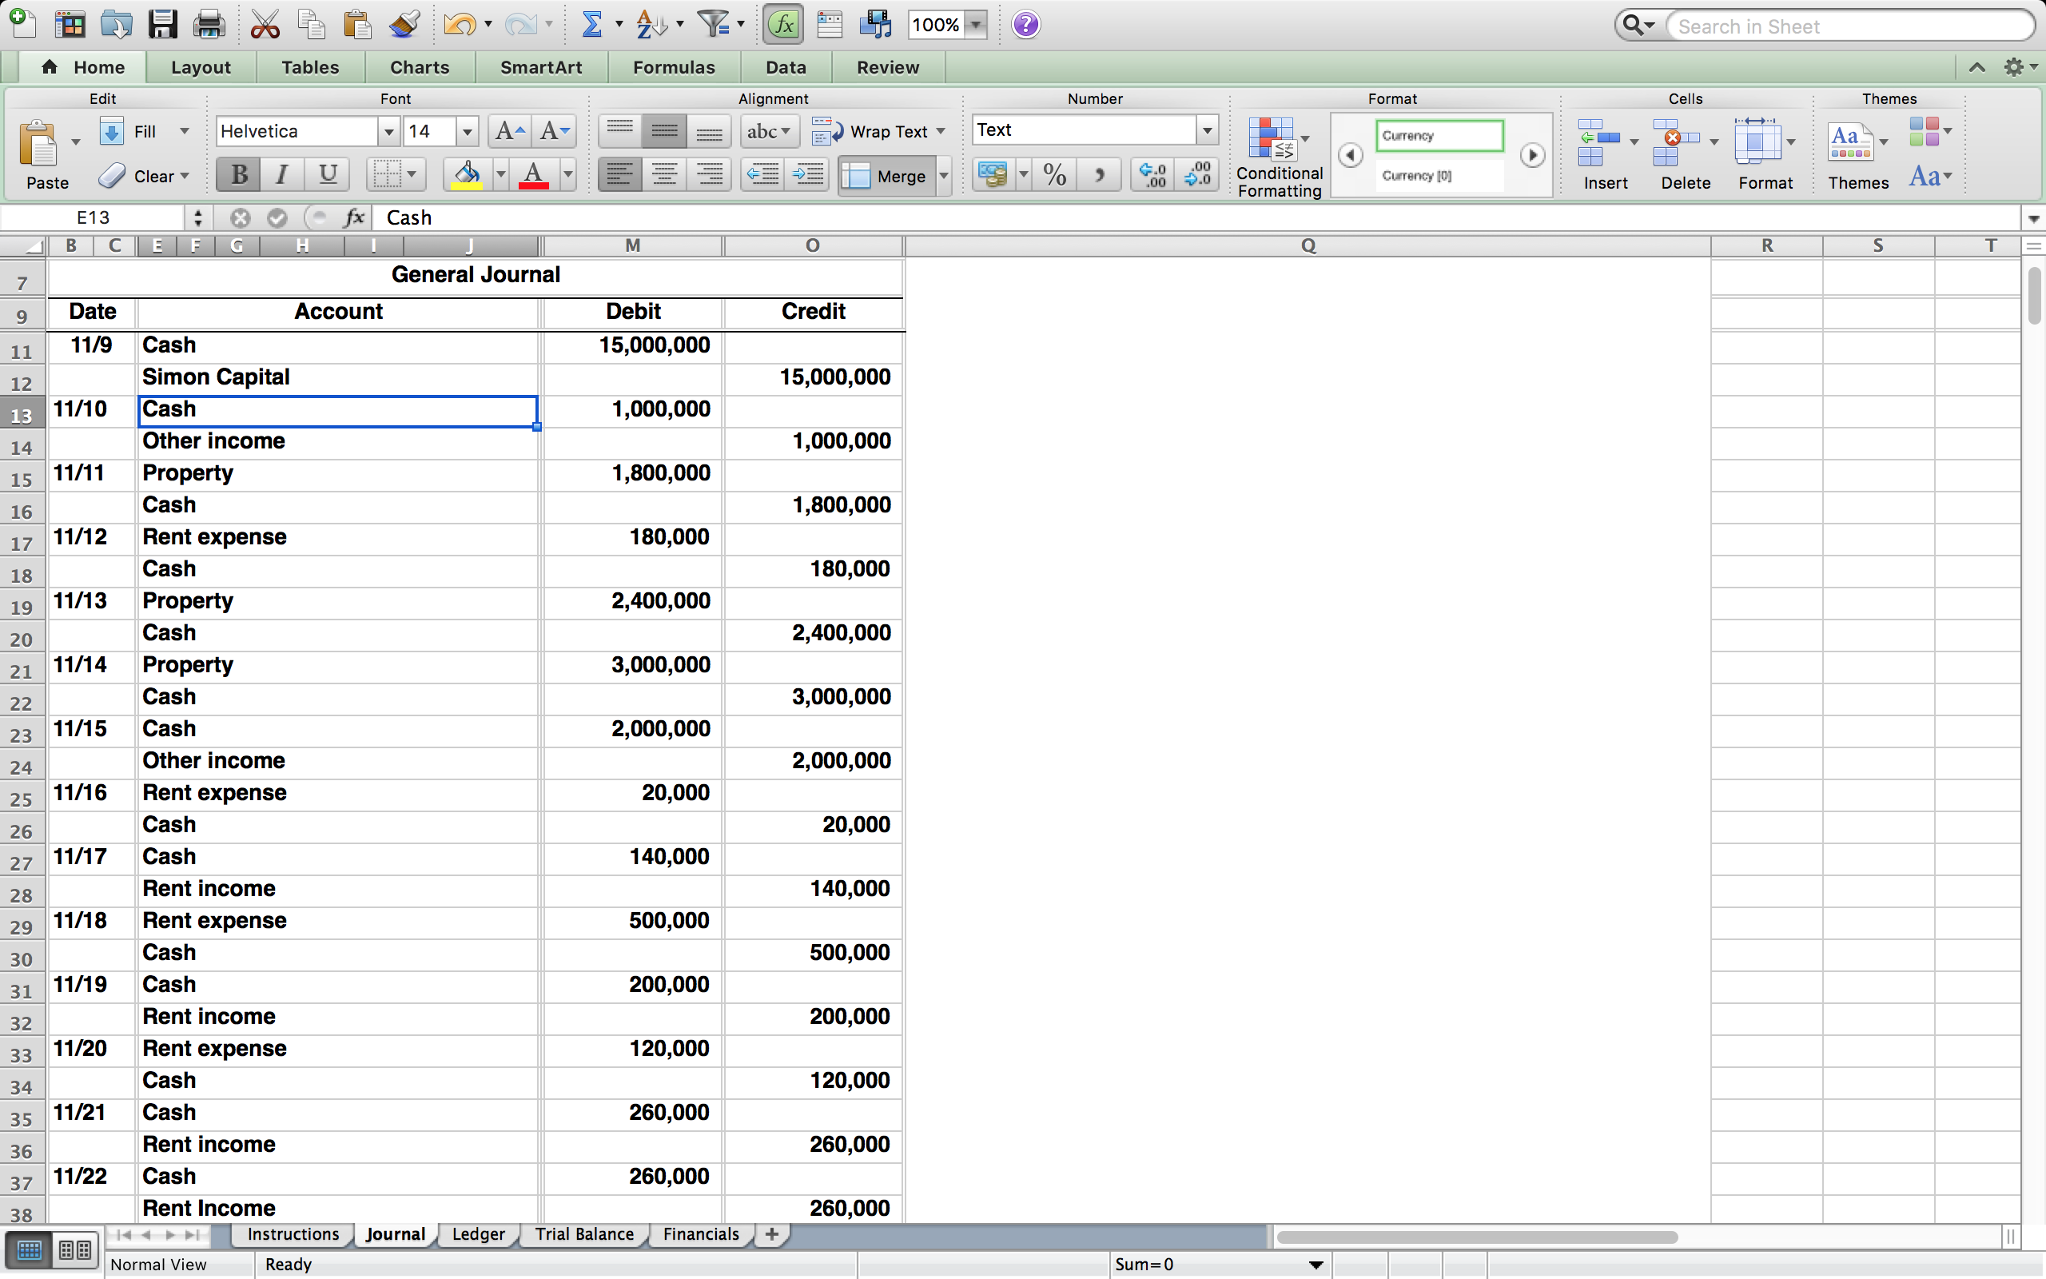This screenshot has height=1279, width=2046.
Task: Click the Save floppy disk icon
Action: [162, 24]
